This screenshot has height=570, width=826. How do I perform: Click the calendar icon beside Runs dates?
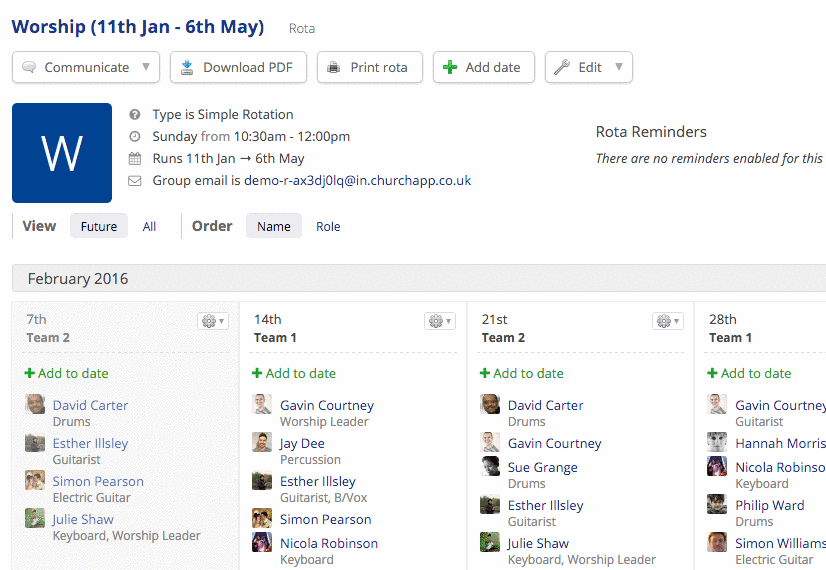coord(135,159)
